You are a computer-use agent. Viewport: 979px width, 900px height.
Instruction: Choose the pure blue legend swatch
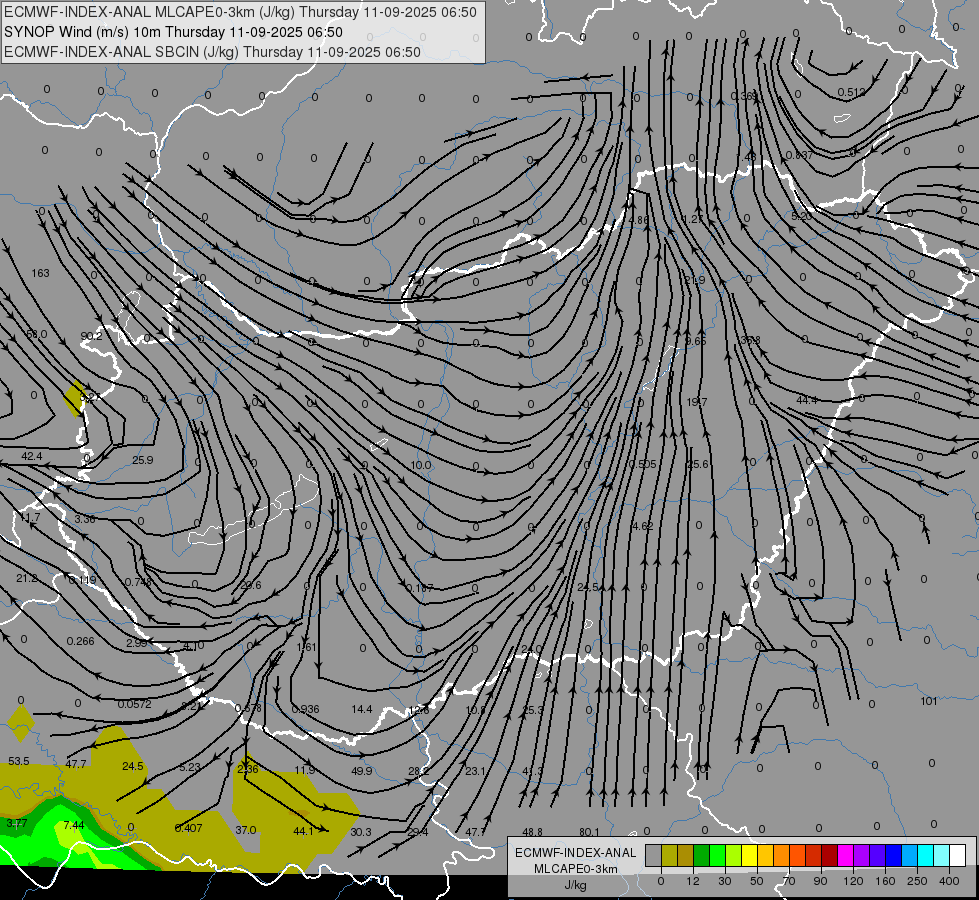(893, 855)
